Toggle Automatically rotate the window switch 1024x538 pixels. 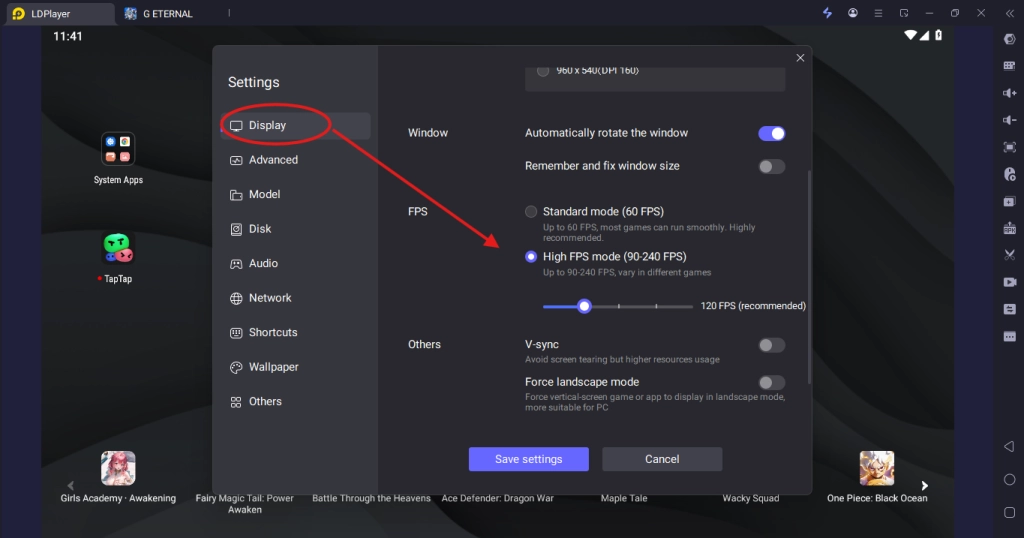771,133
